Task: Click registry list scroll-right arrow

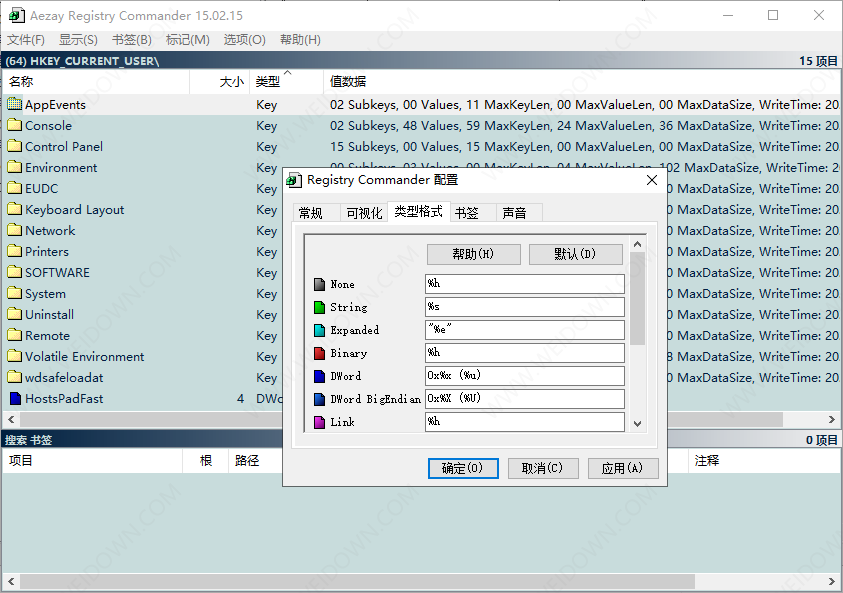Action: (x=832, y=419)
